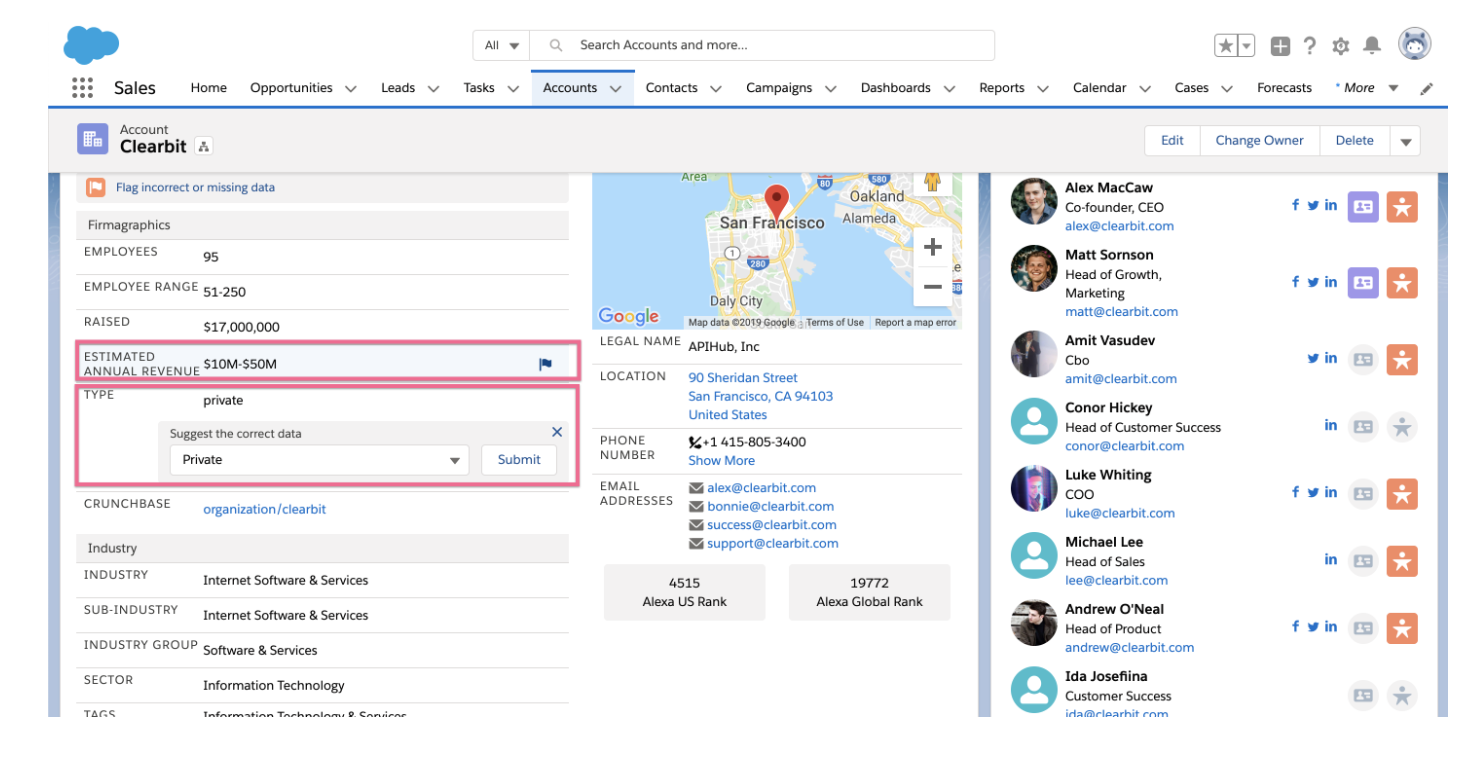This screenshot has height=768, width=1466.
Task: Click the Street View pegman on map
Action: pyautogui.click(x=932, y=181)
